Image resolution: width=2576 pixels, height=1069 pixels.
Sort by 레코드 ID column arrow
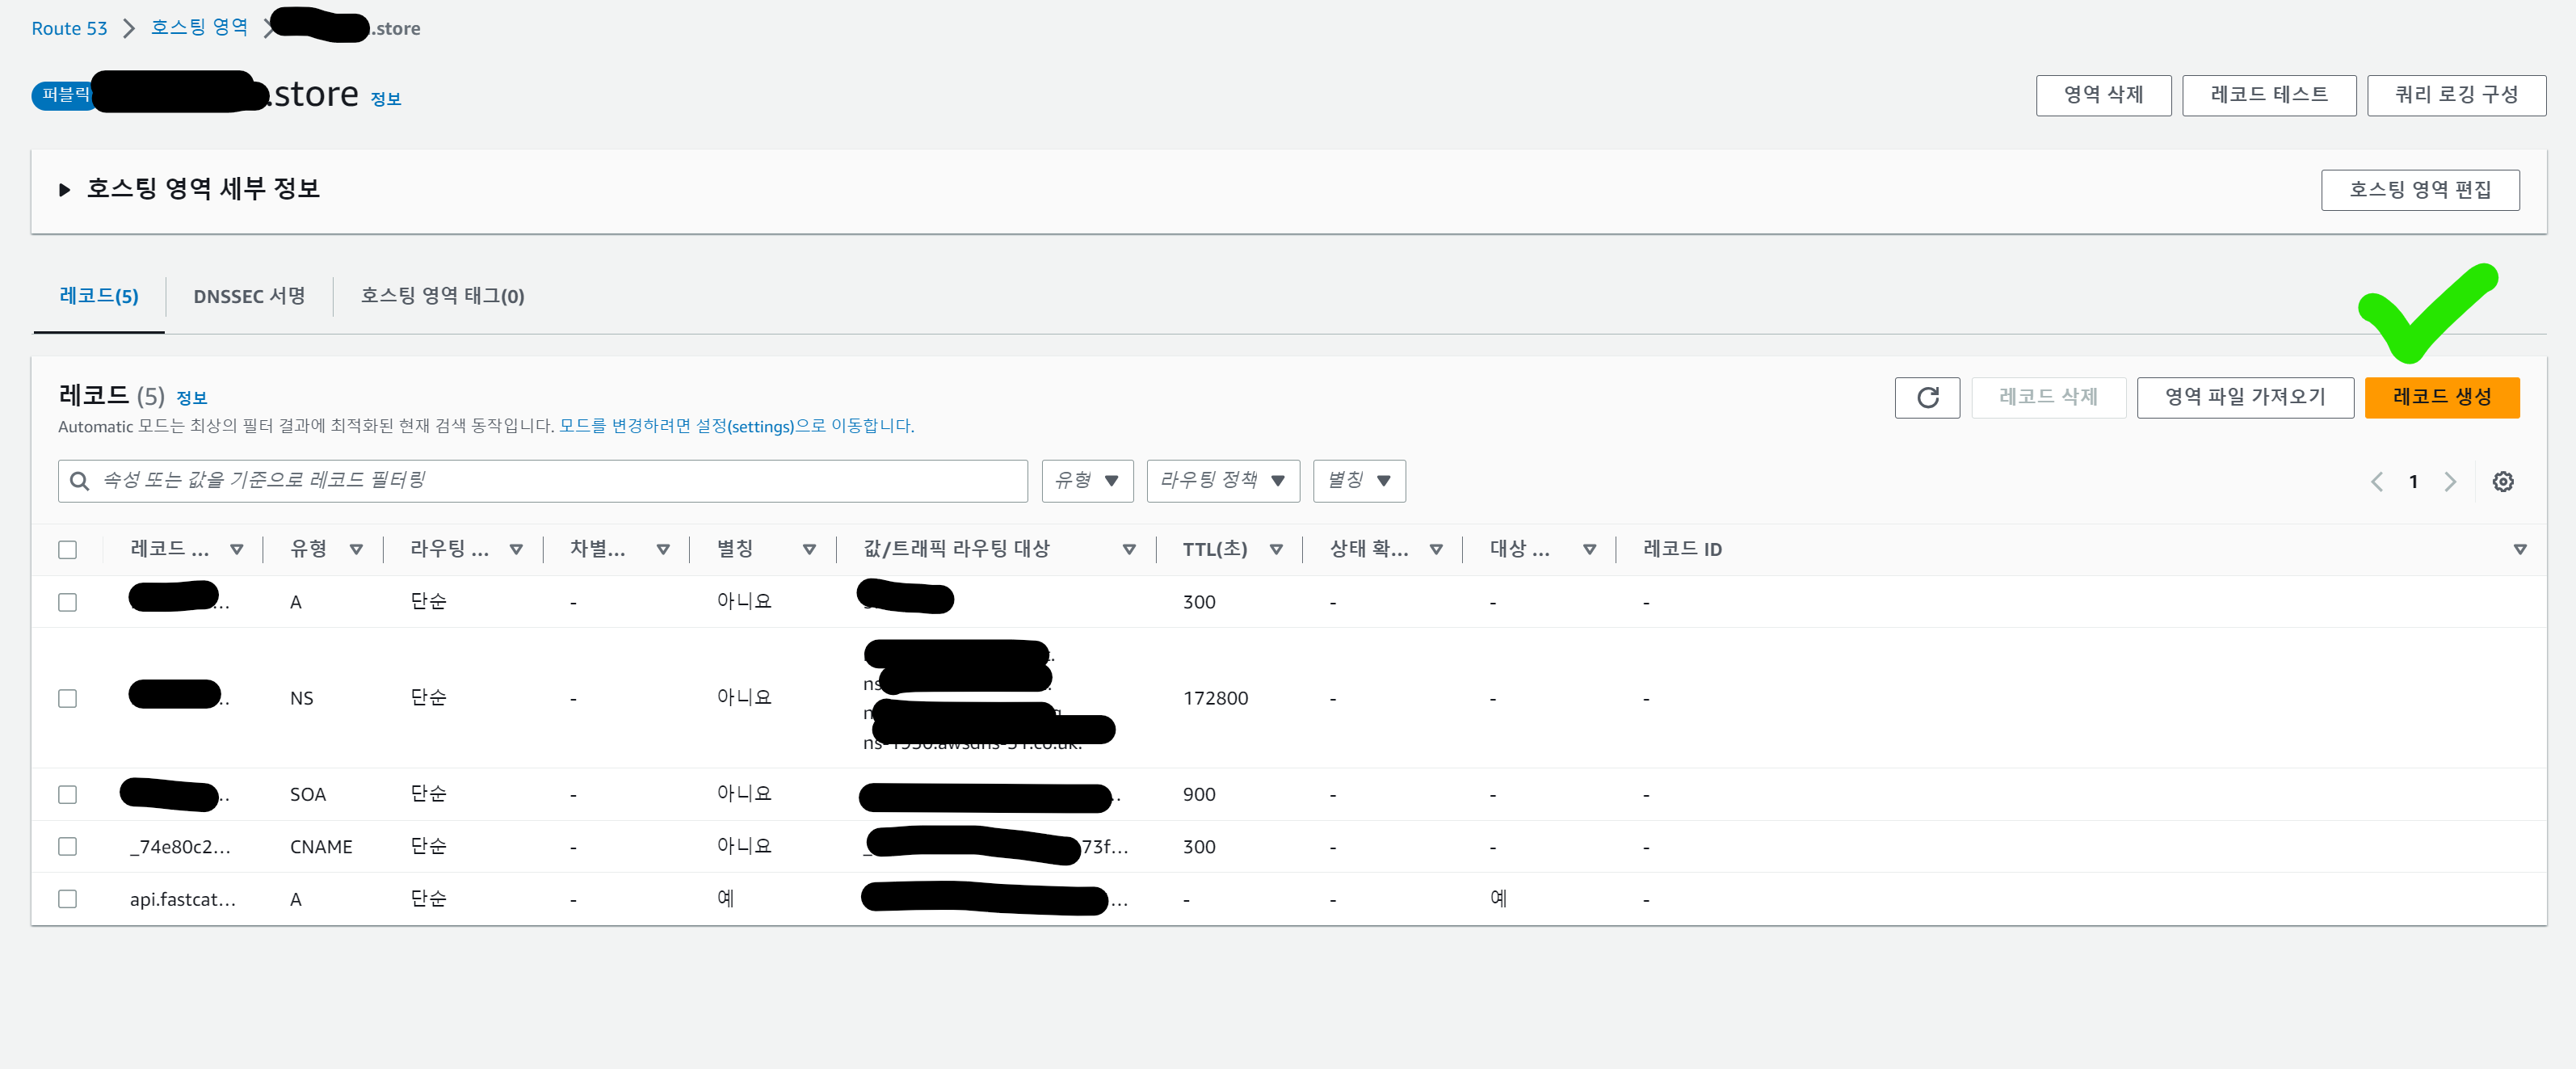pyautogui.click(x=2519, y=549)
